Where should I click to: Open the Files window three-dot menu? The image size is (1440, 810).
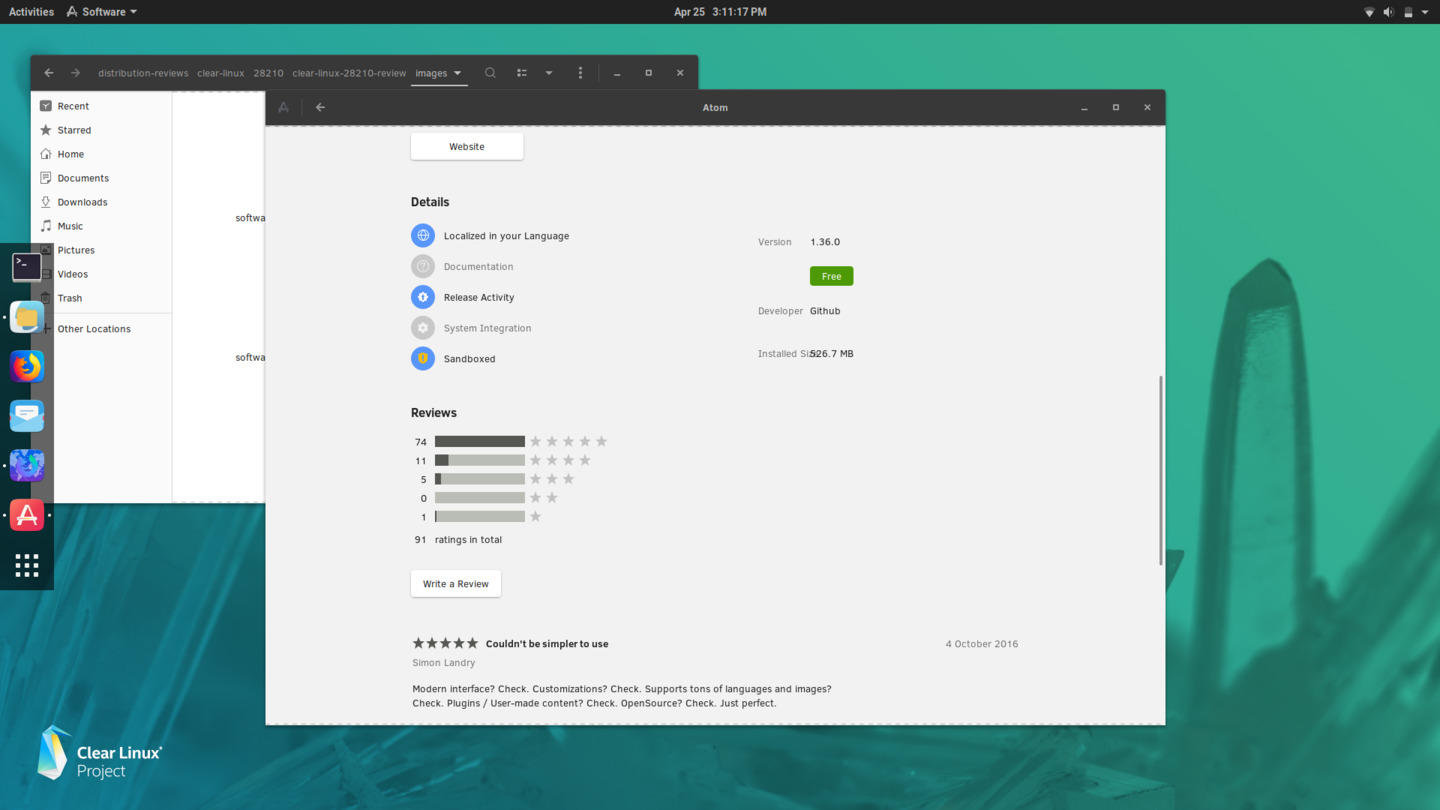click(x=580, y=73)
